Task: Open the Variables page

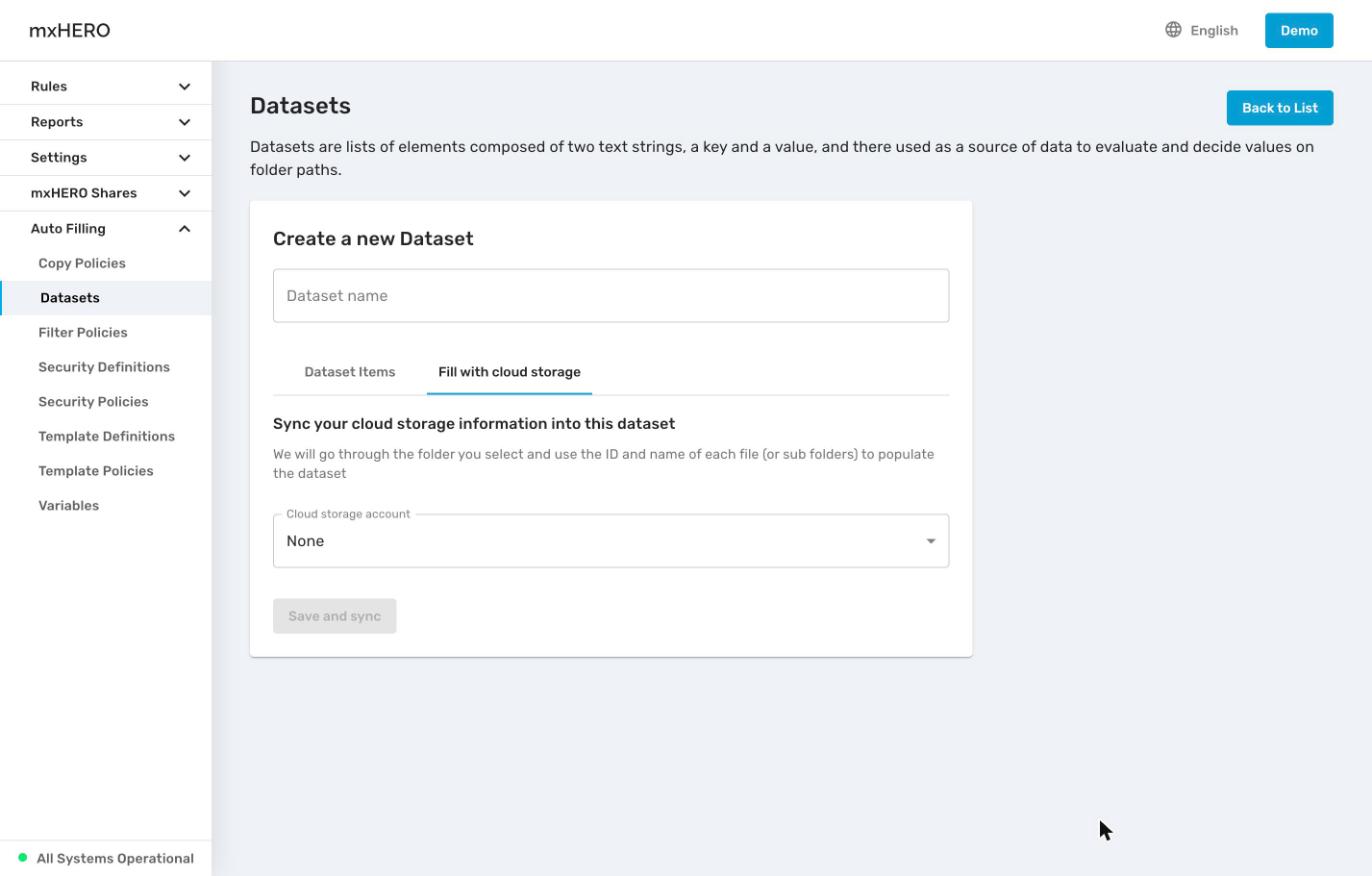Action: pyautogui.click(x=68, y=505)
